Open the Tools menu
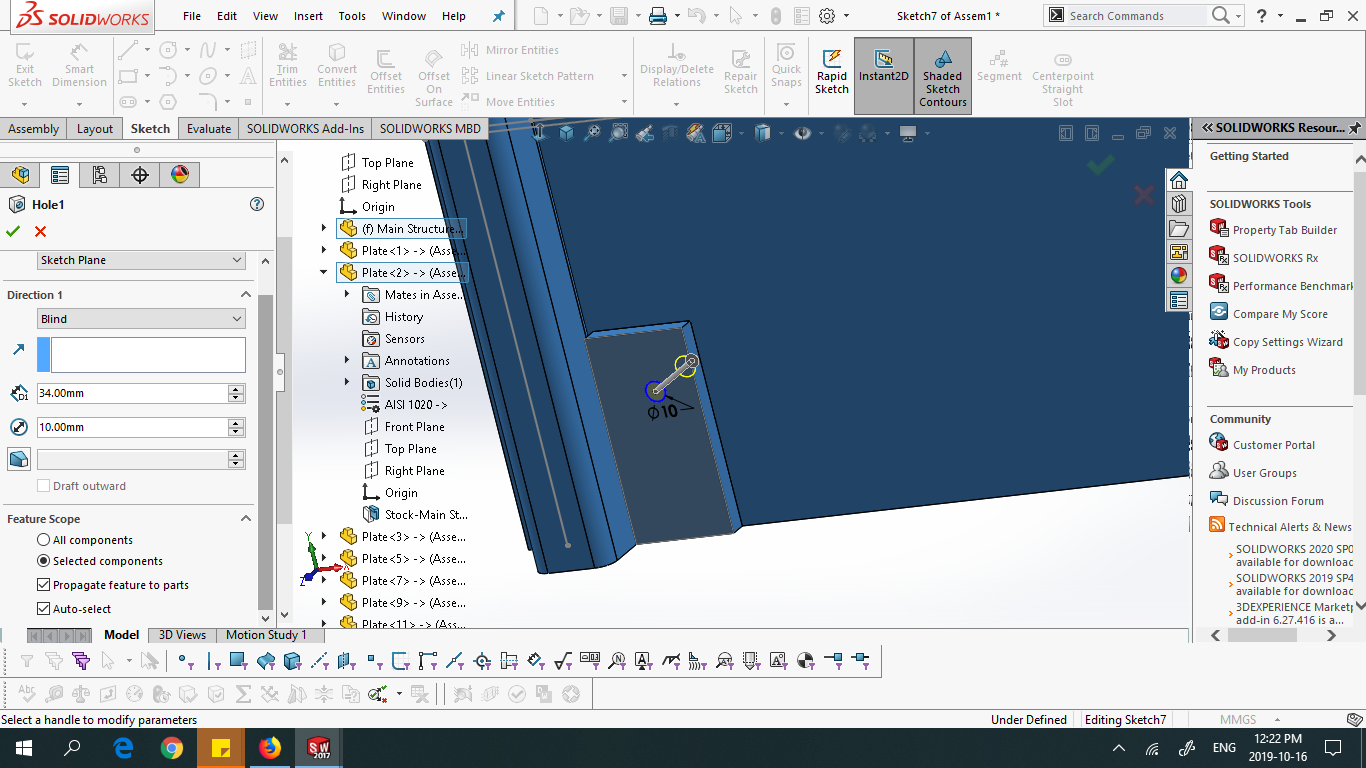The height and width of the screenshot is (768, 1366). pyautogui.click(x=352, y=16)
